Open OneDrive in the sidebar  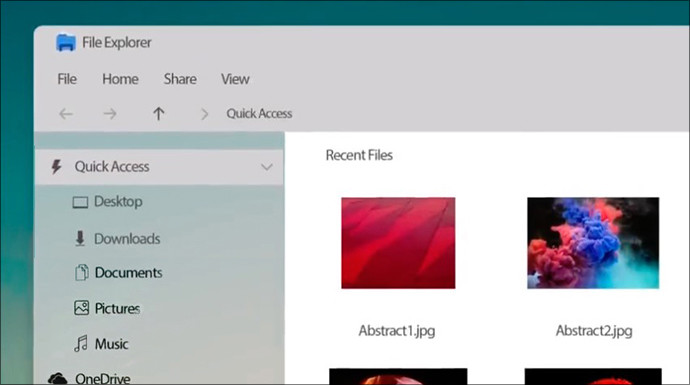point(103,378)
